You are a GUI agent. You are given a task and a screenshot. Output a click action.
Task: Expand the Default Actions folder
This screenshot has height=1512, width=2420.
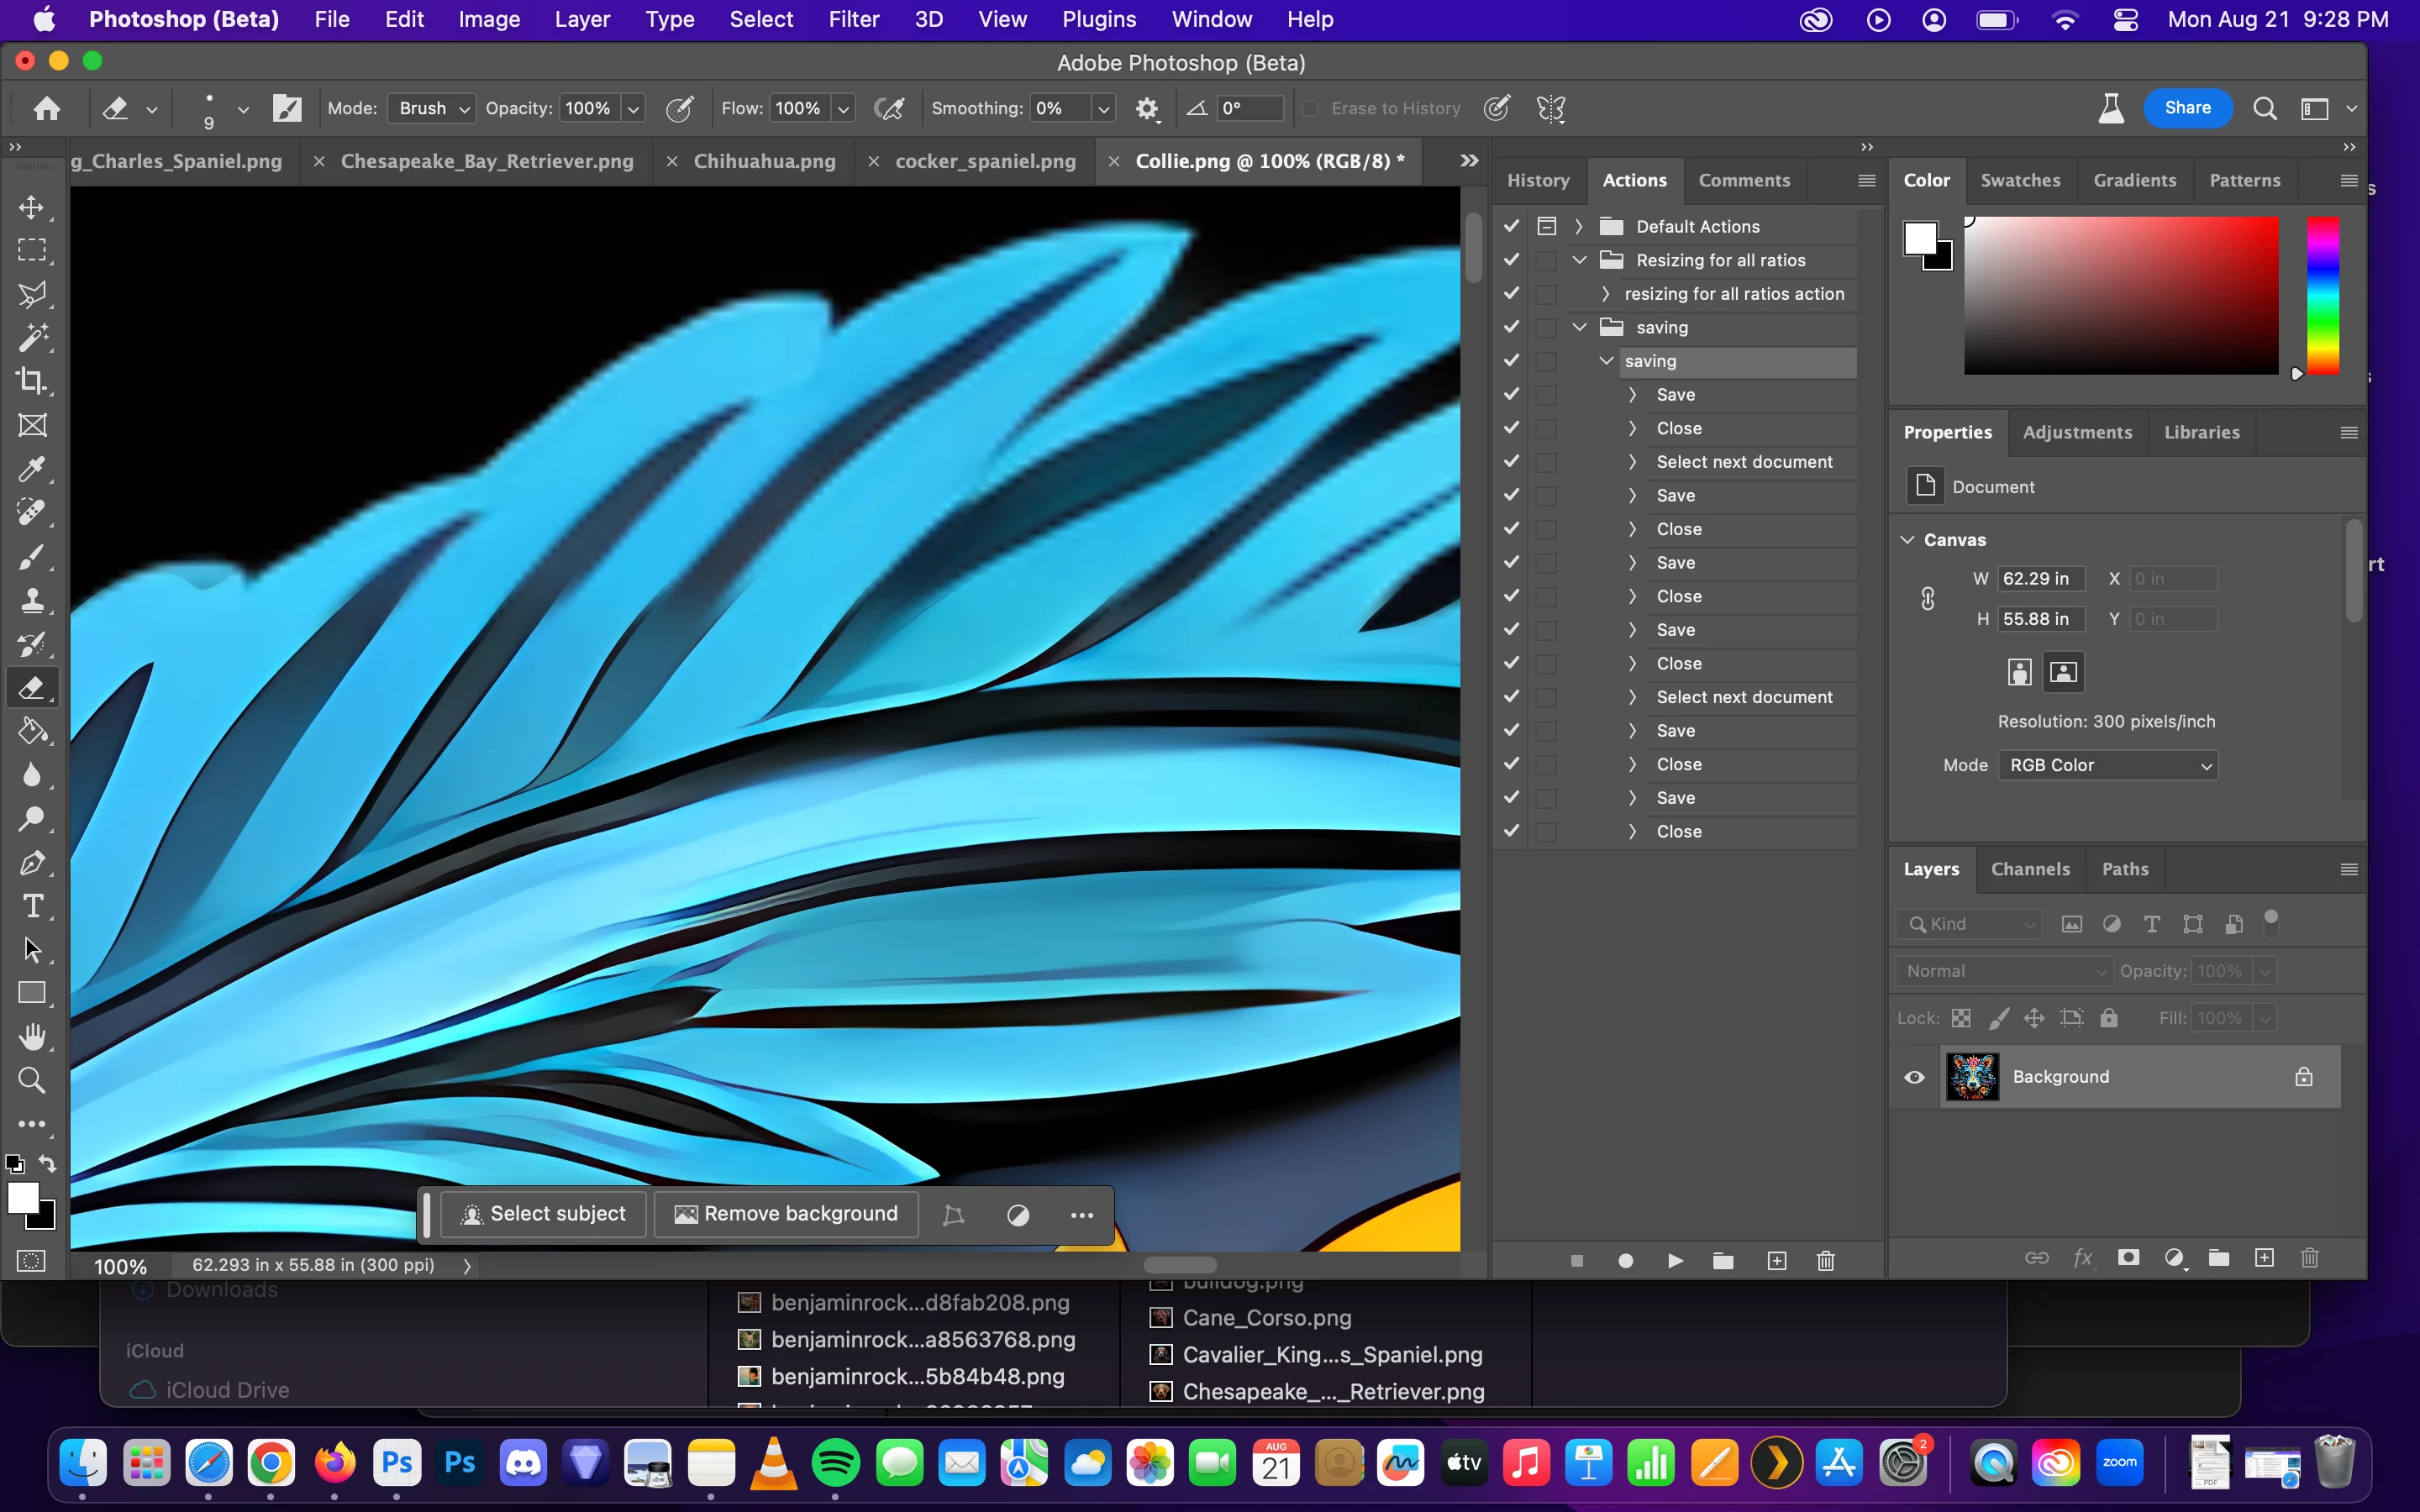[x=1579, y=226]
